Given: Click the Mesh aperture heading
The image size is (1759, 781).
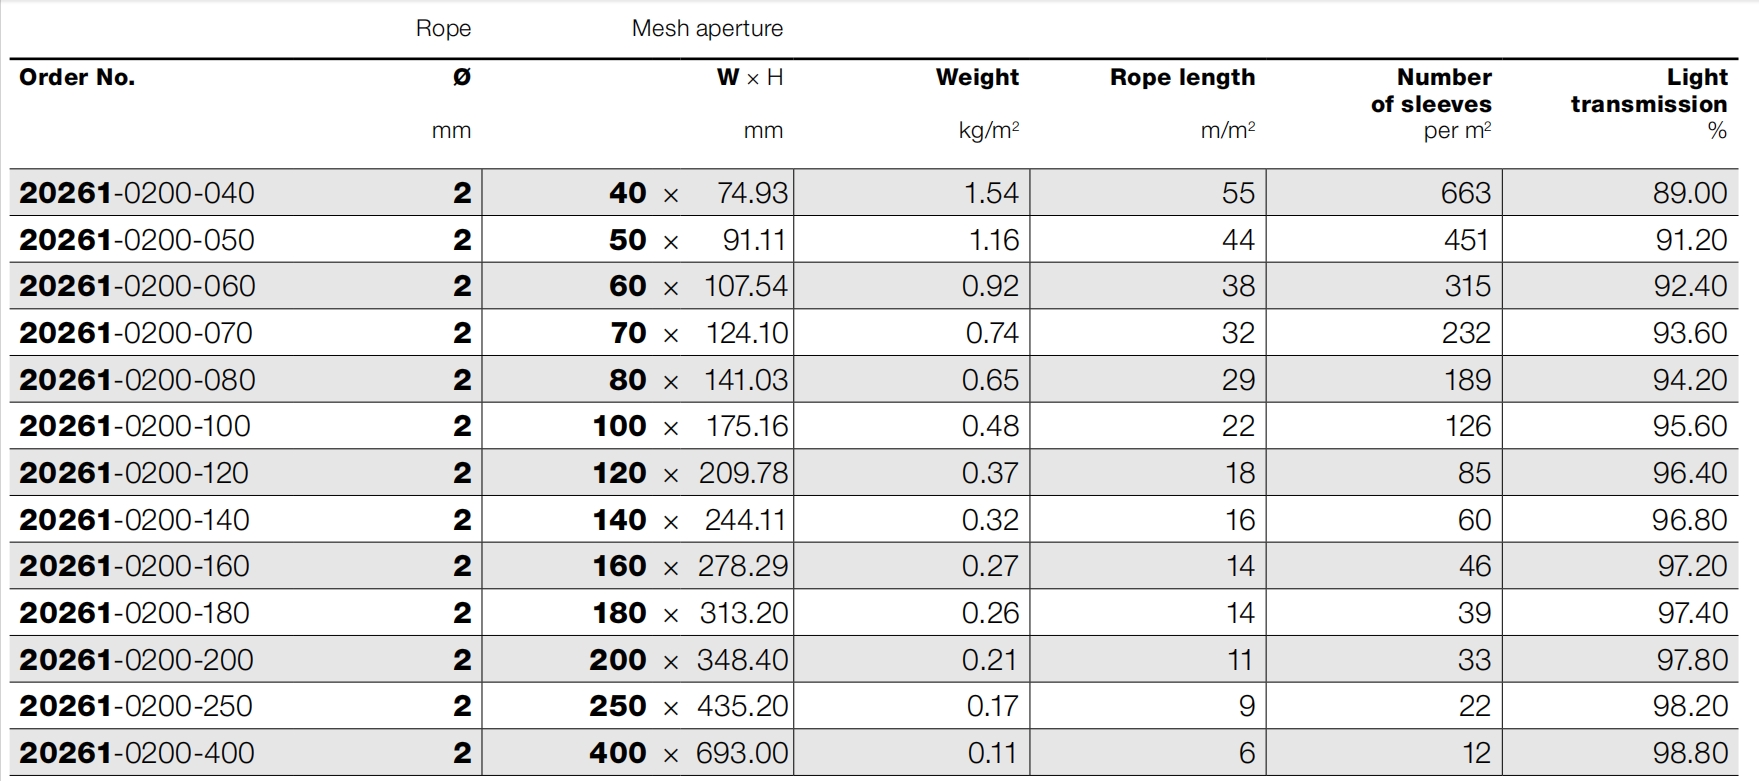Looking at the screenshot, I should [x=707, y=29].
